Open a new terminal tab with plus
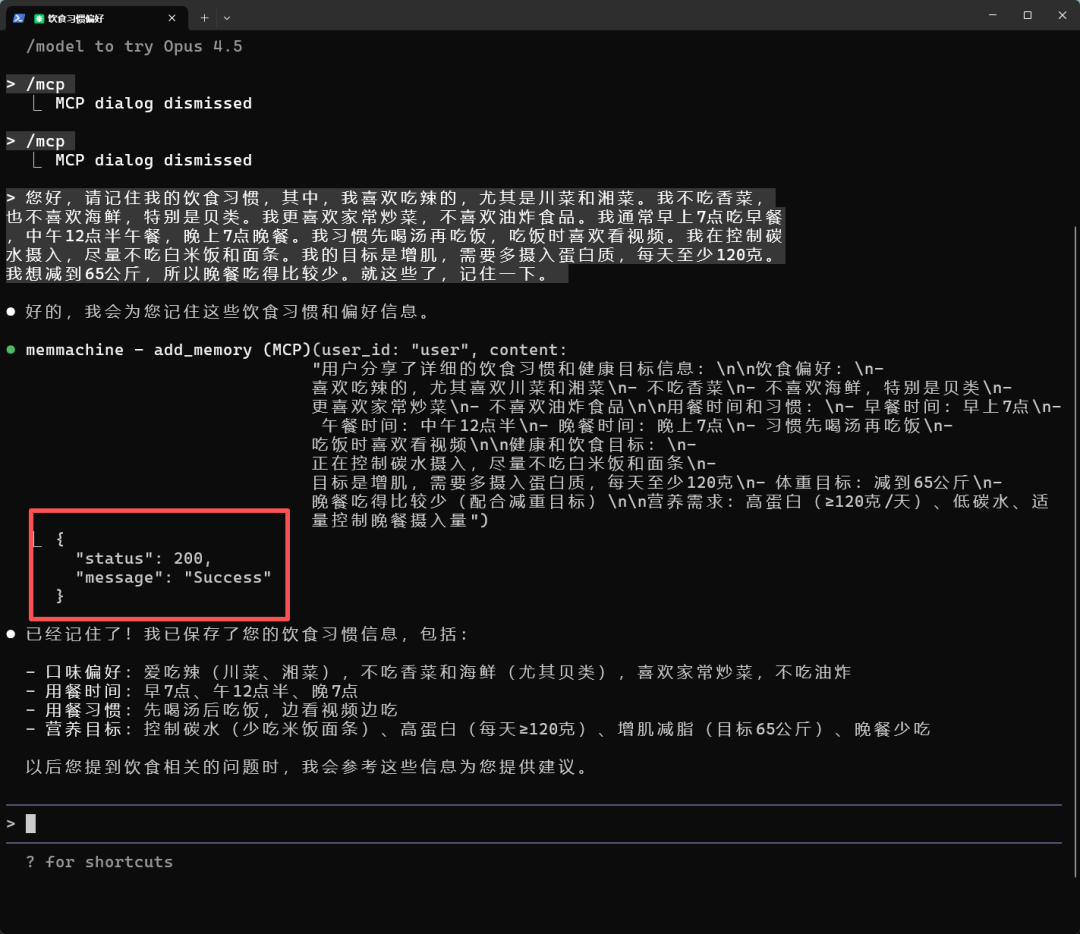This screenshot has width=1080, height=934. pyautogui.click(x=204, y=18)
